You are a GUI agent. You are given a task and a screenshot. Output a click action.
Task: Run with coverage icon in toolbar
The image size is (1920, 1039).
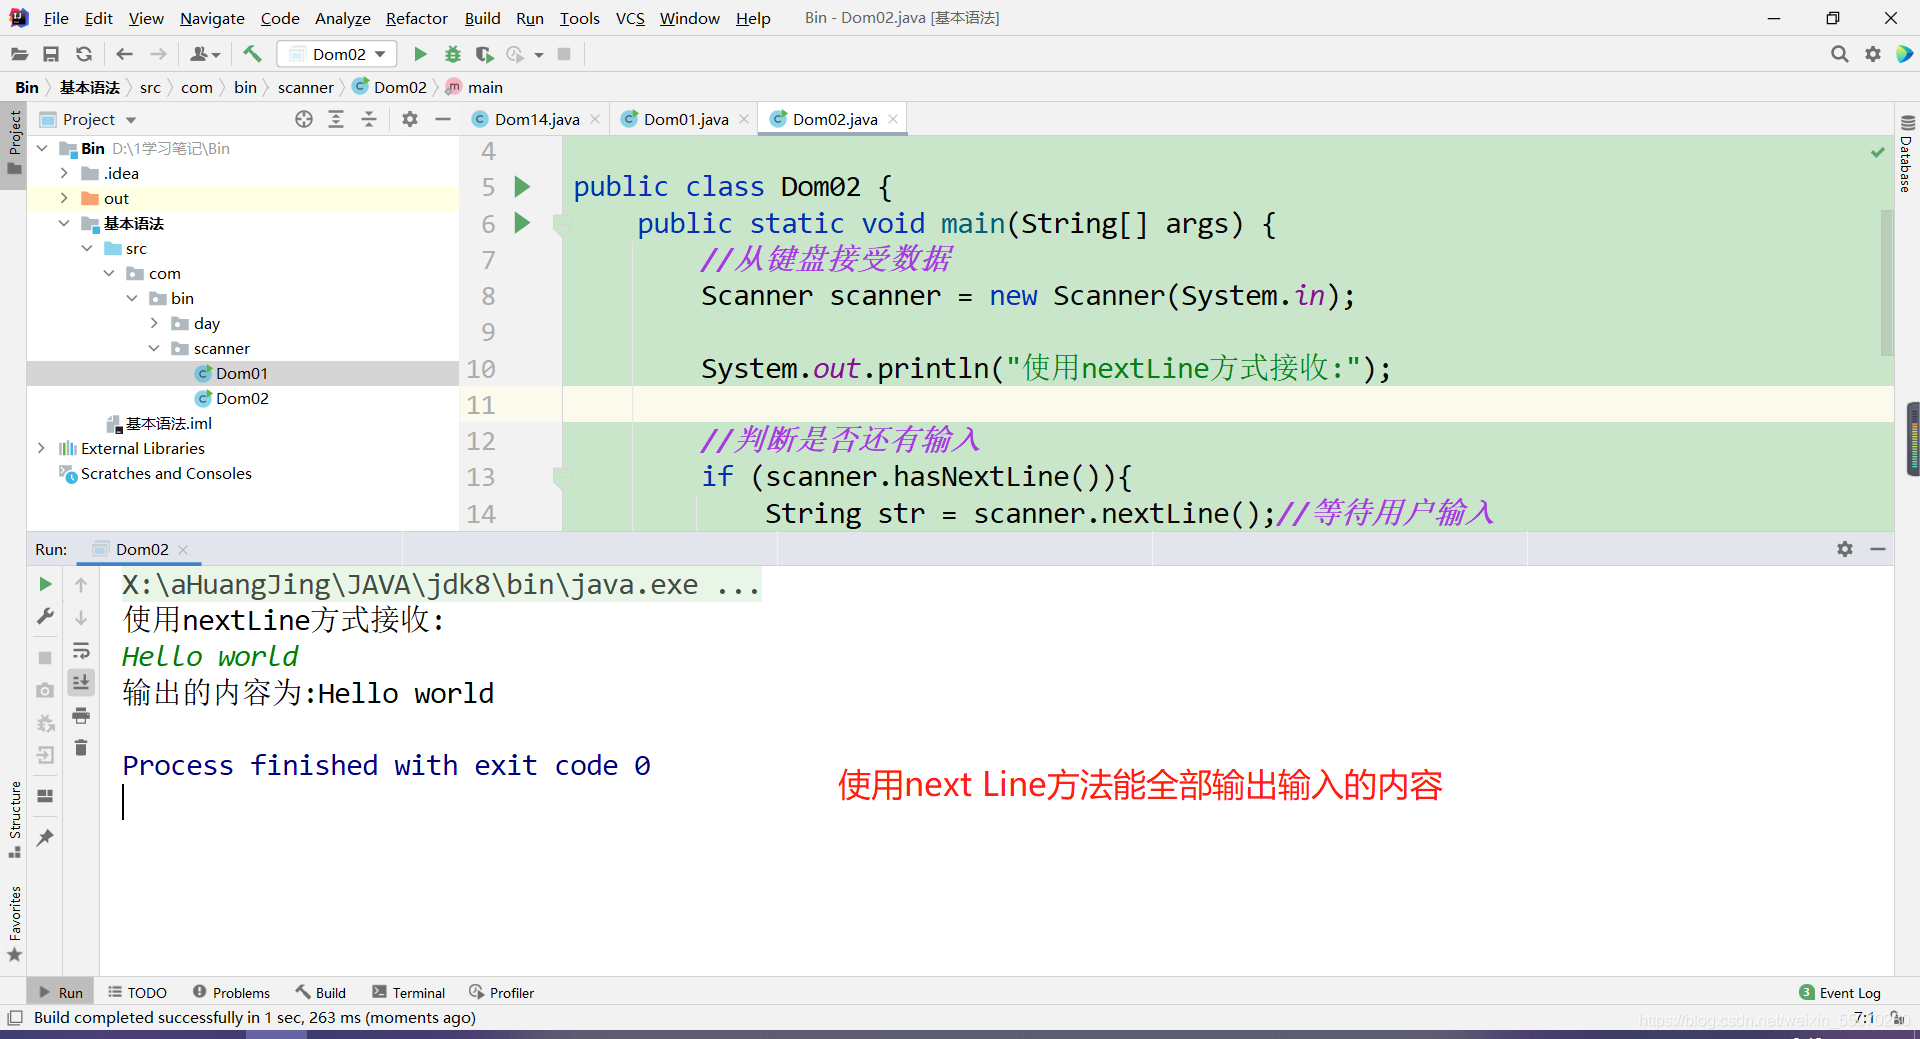click(x=485, y=54)
